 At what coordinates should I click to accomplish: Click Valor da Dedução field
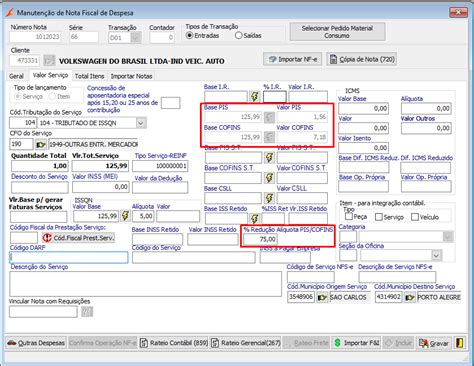coord(160,188)
